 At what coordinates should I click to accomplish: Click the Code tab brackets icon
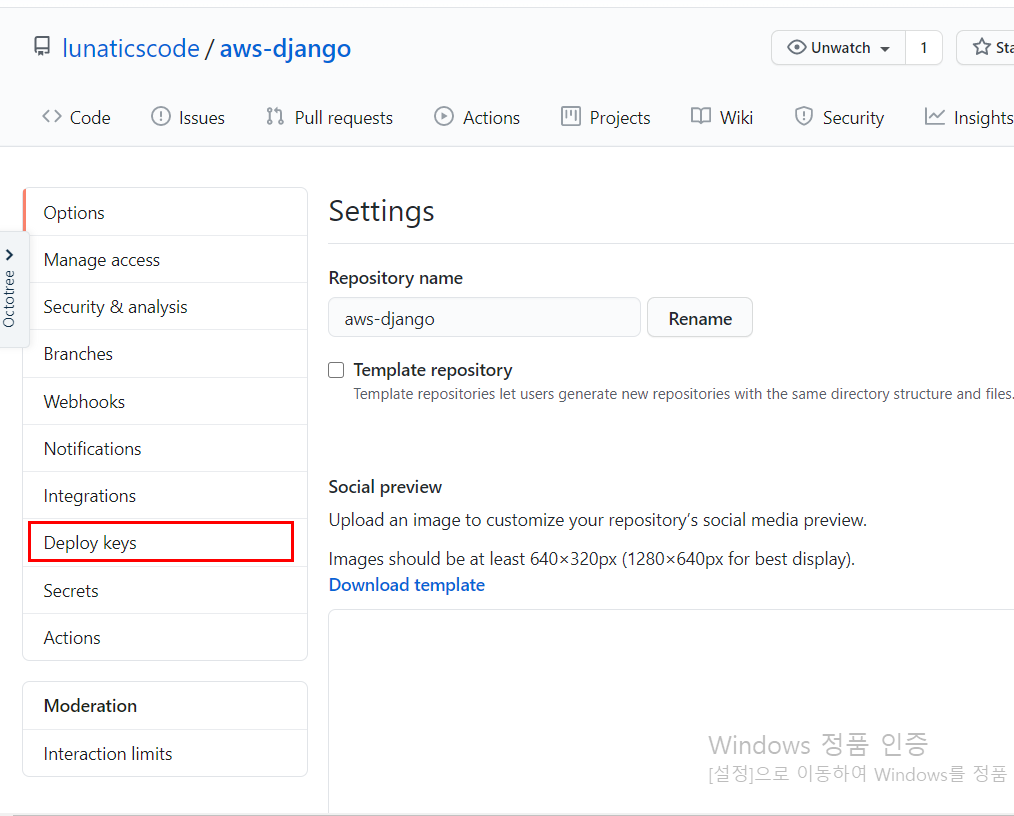click(x=52, y=116)
